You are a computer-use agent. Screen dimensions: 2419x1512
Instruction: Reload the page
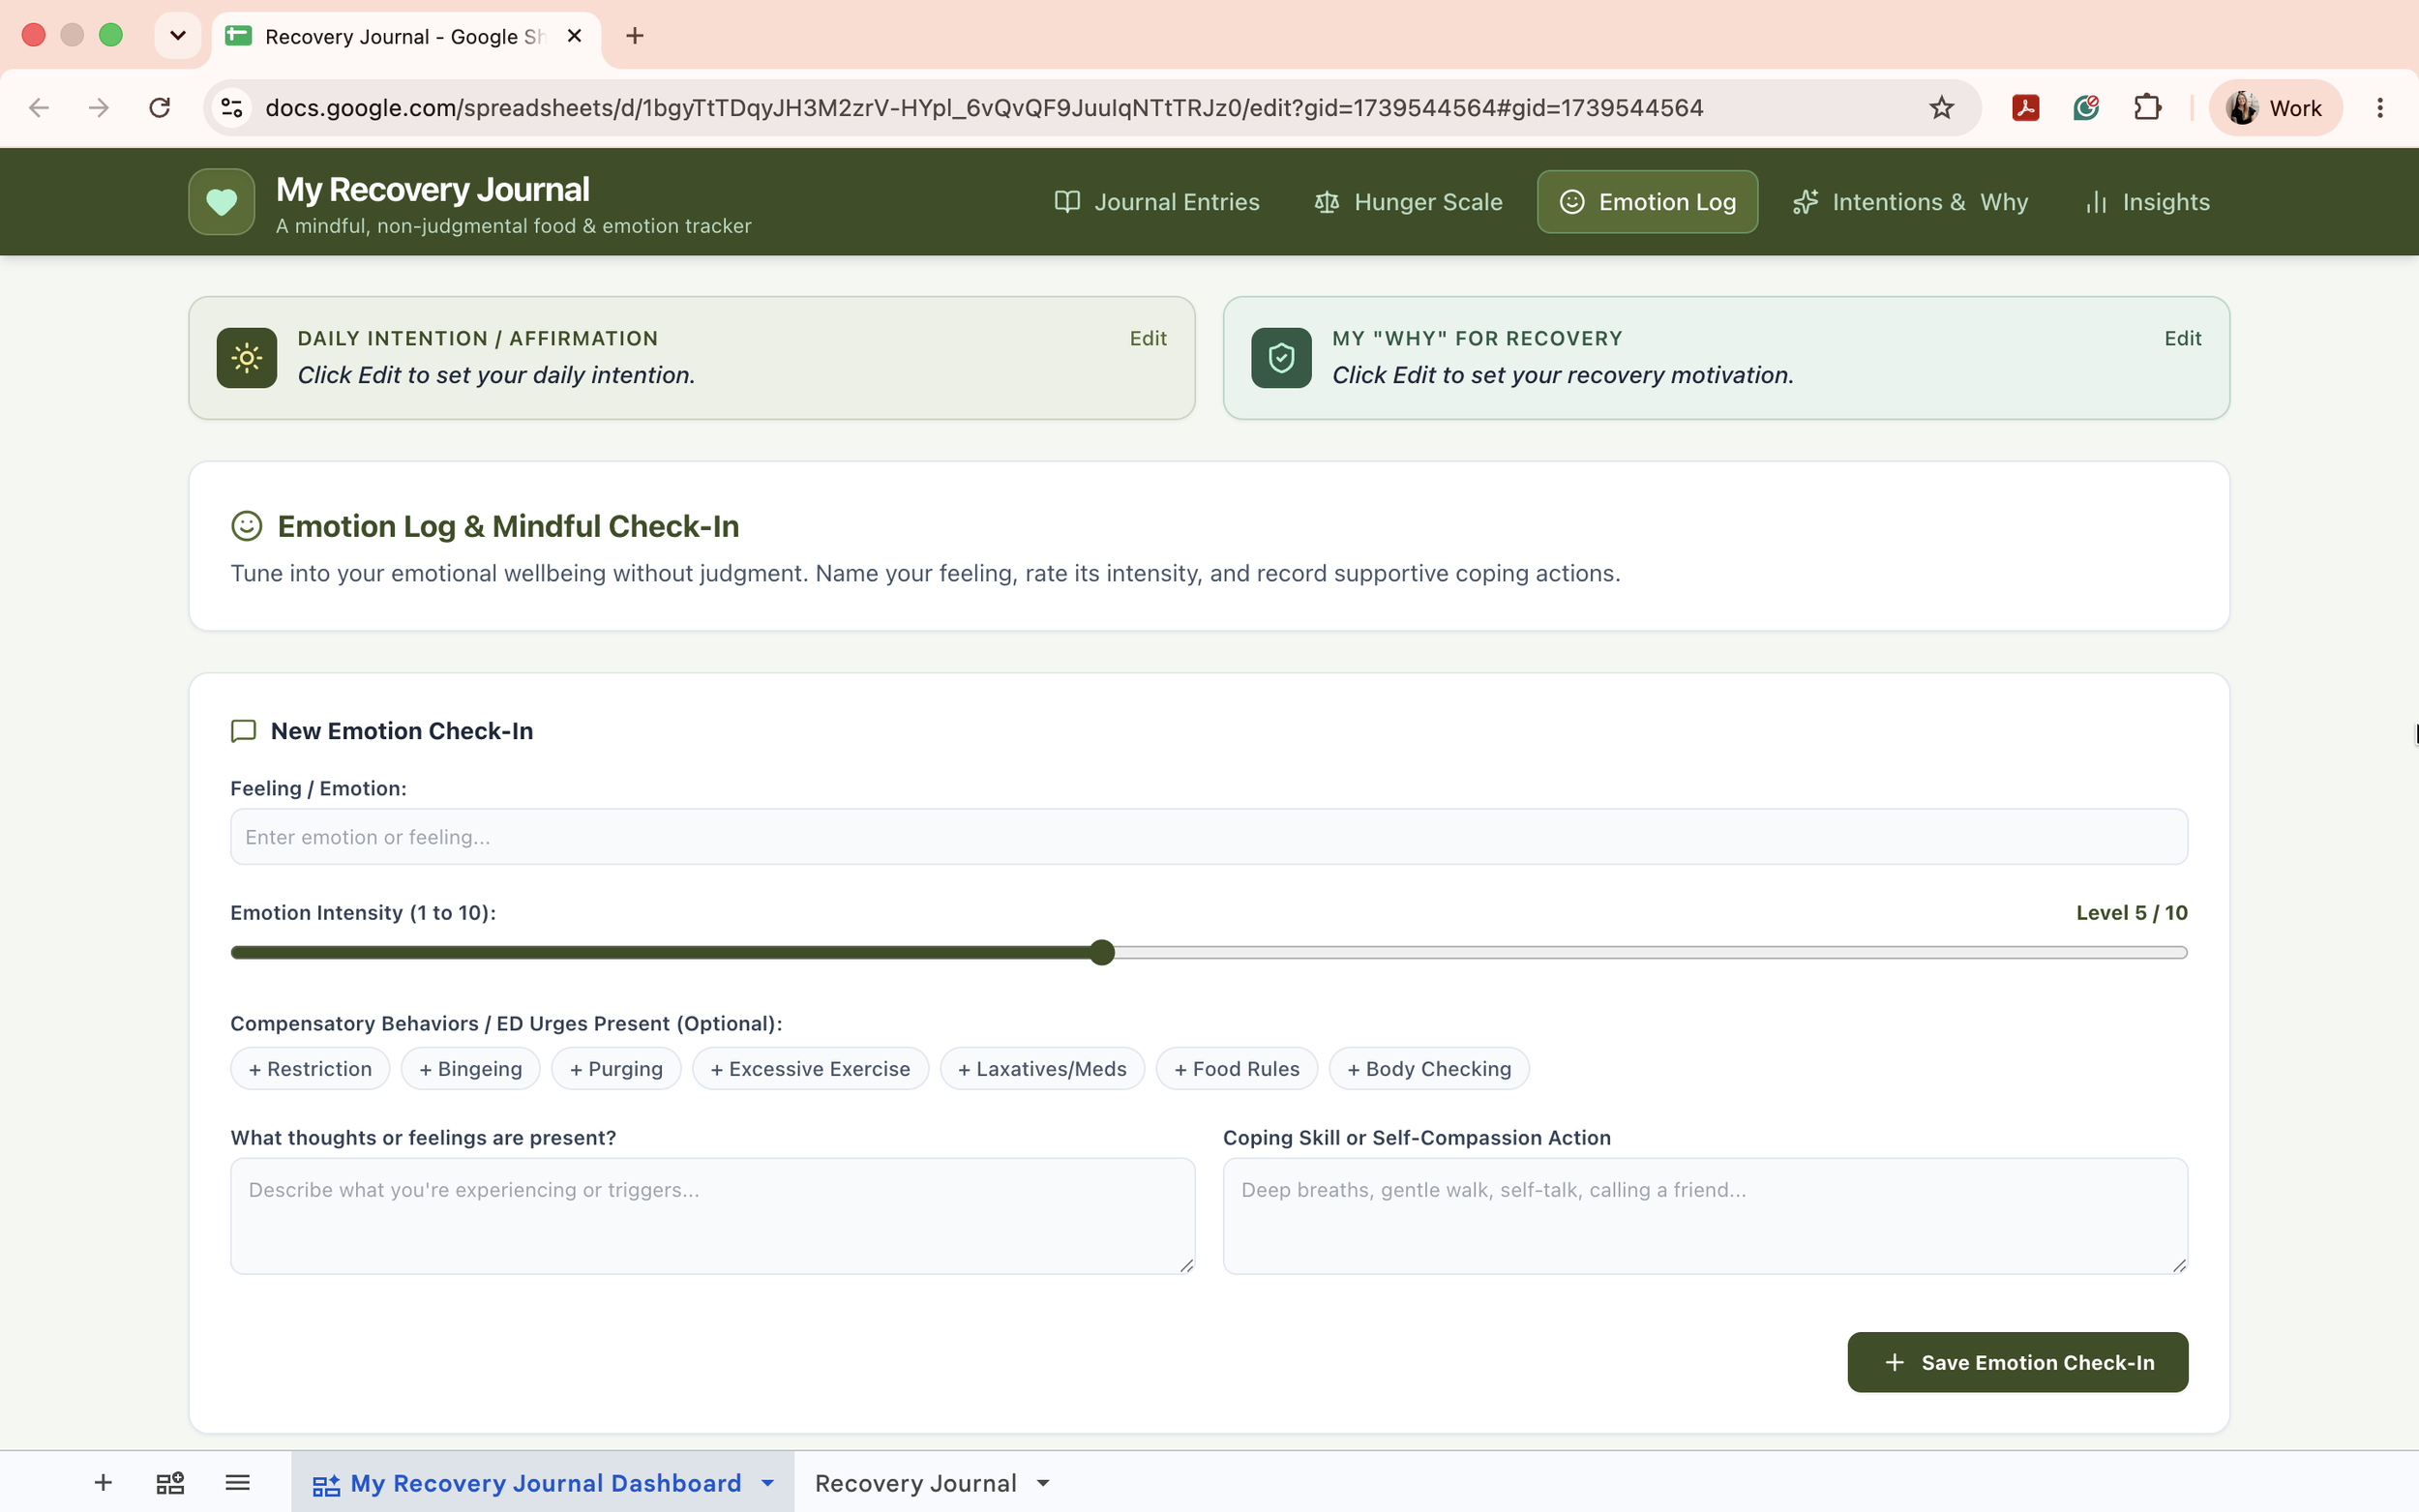(x=160, y=108)
